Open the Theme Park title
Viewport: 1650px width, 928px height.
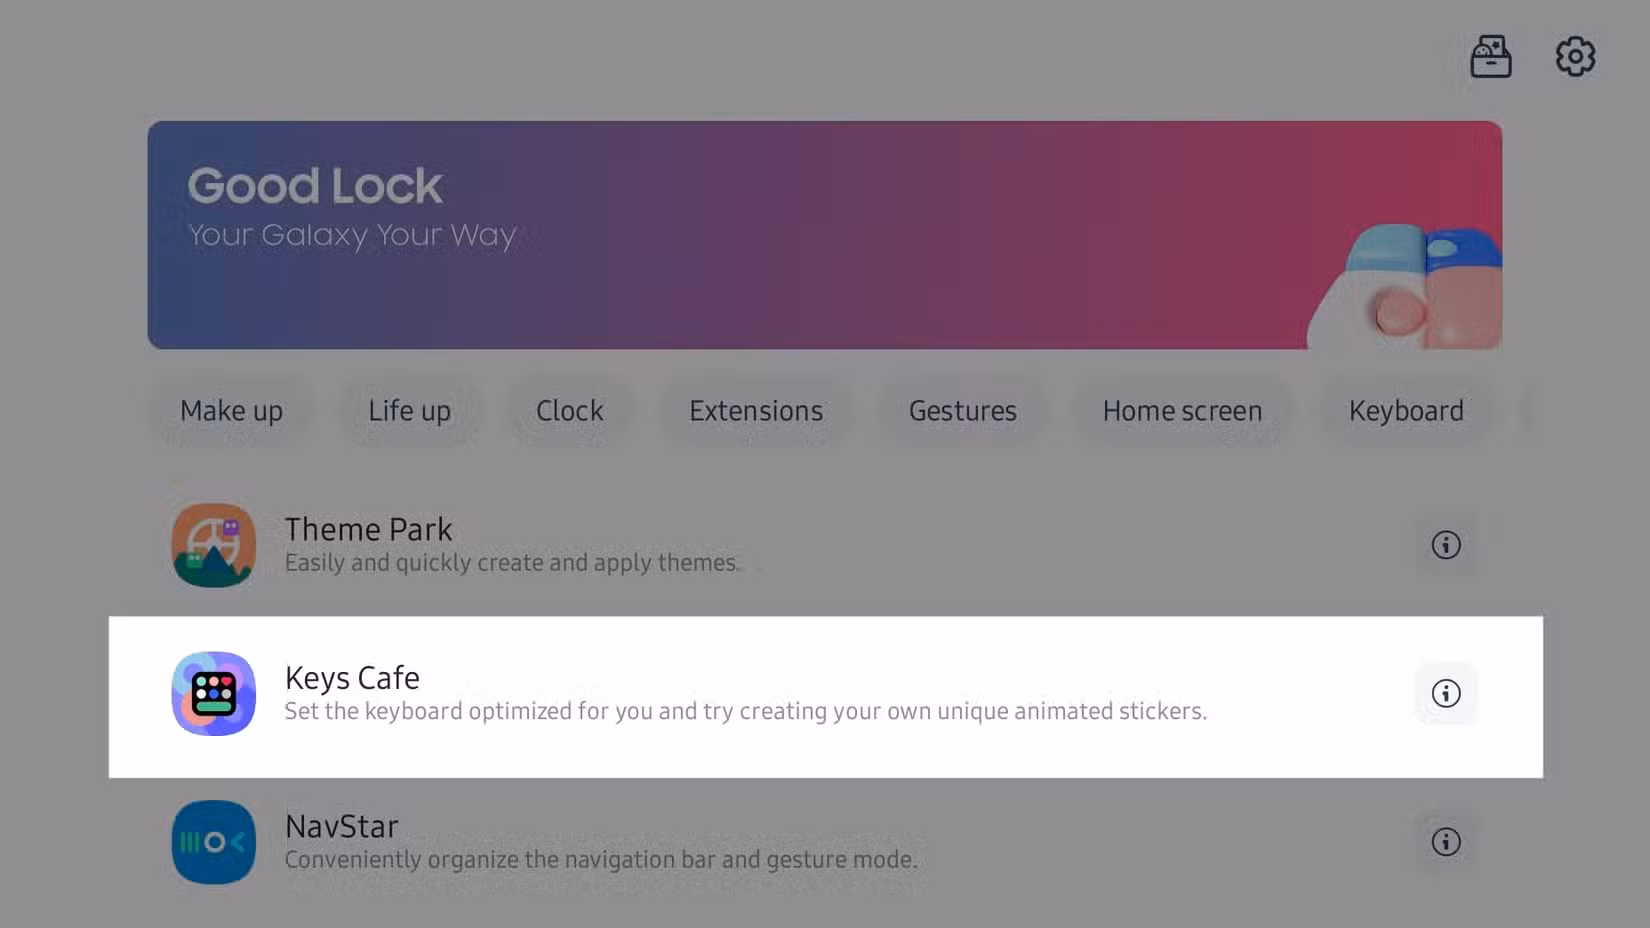(x=368, y=529)
